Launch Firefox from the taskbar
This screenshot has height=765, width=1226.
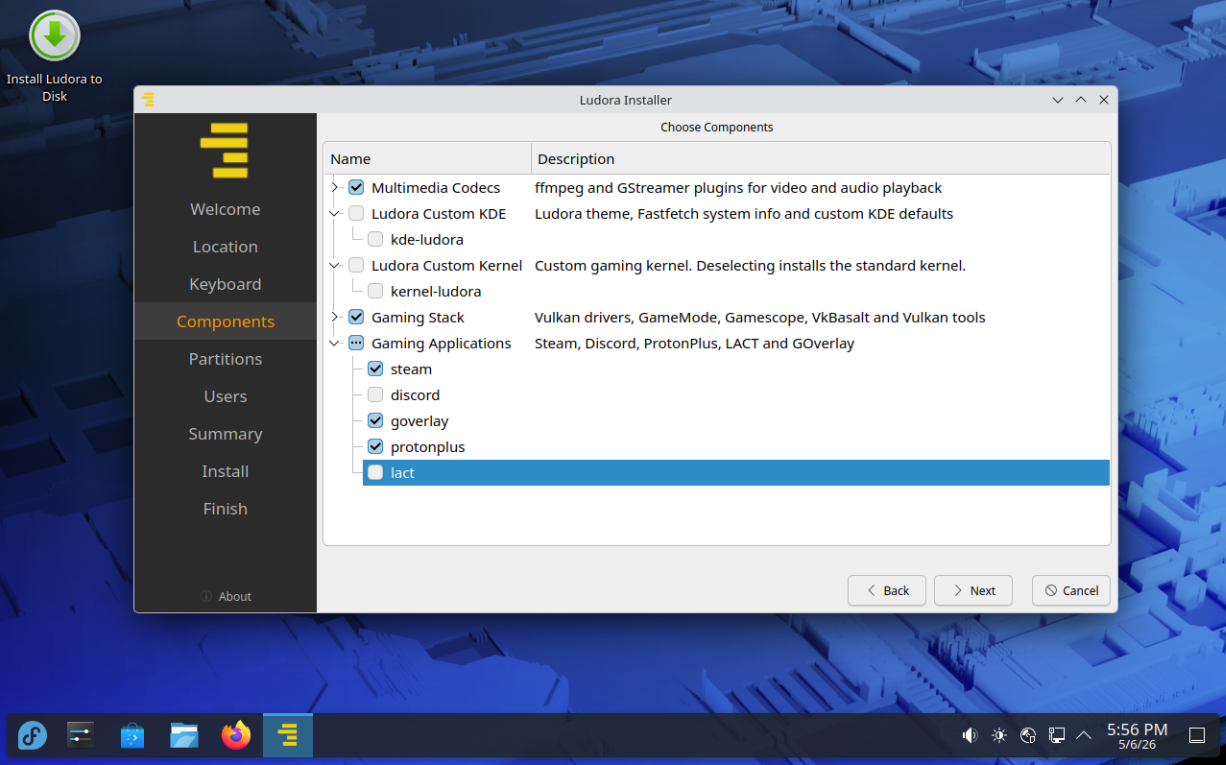click(236, 736)
